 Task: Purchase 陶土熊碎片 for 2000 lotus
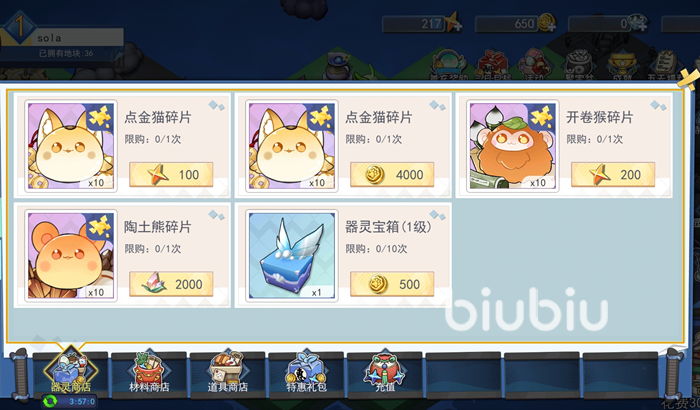pos(171,284)
